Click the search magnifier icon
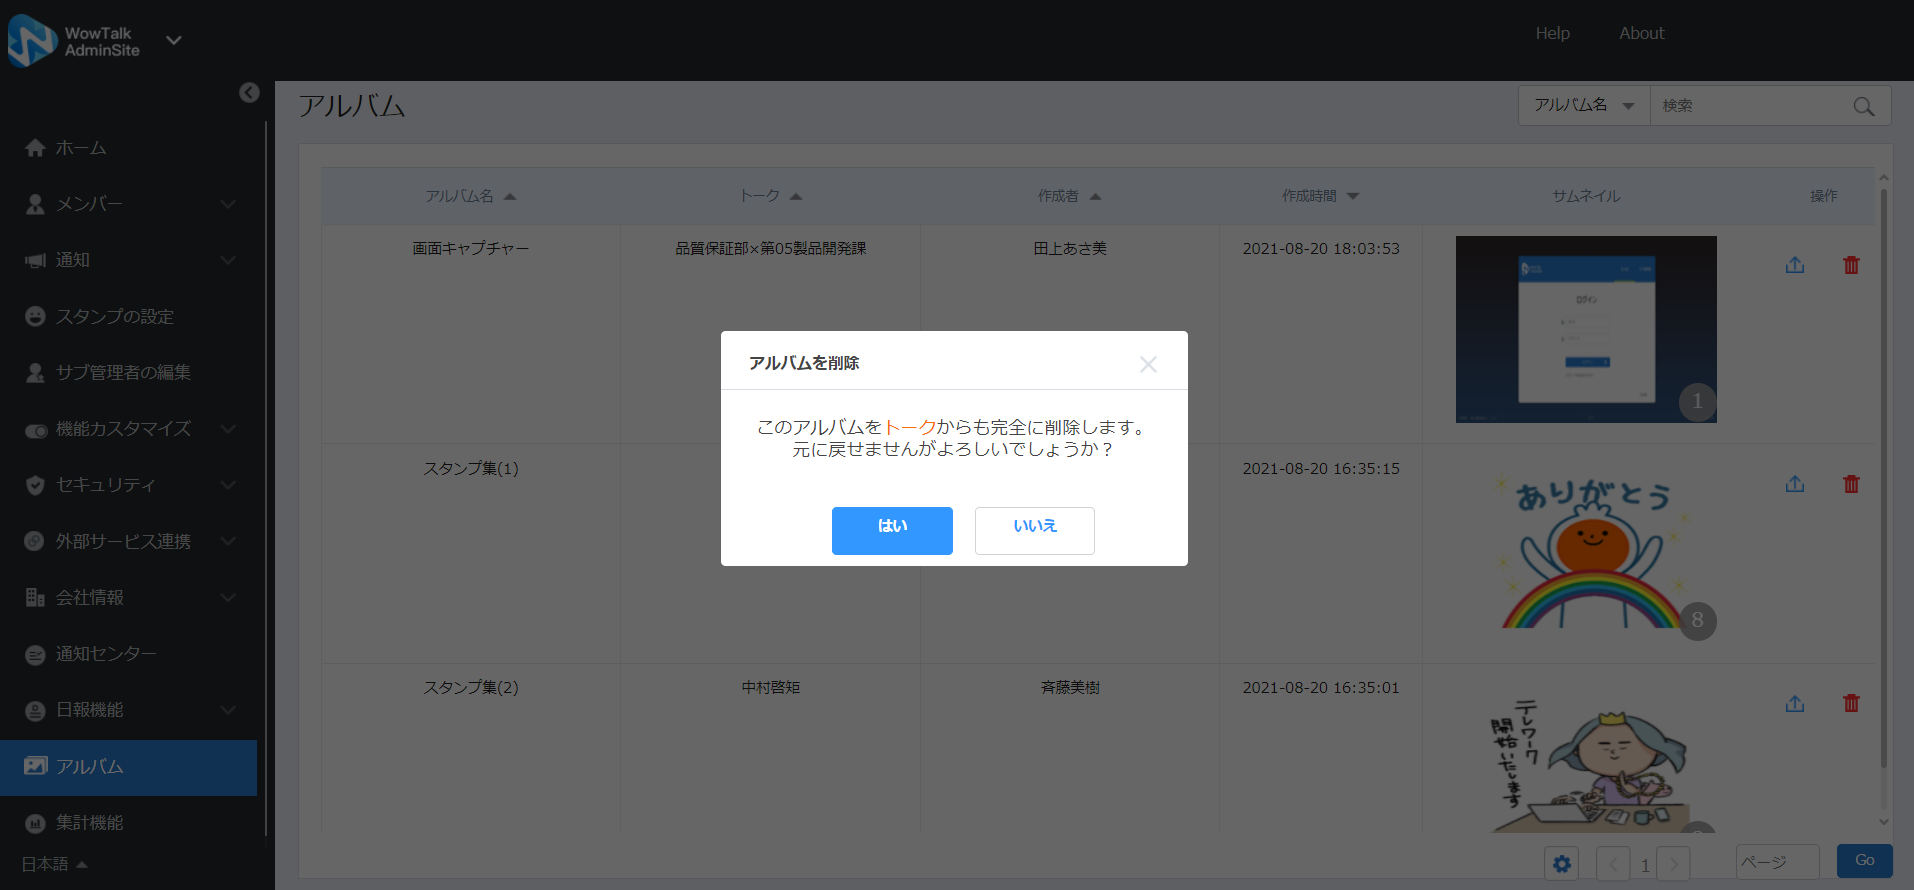Viewport: 1914px width, 890px height. pos(1863,106)
